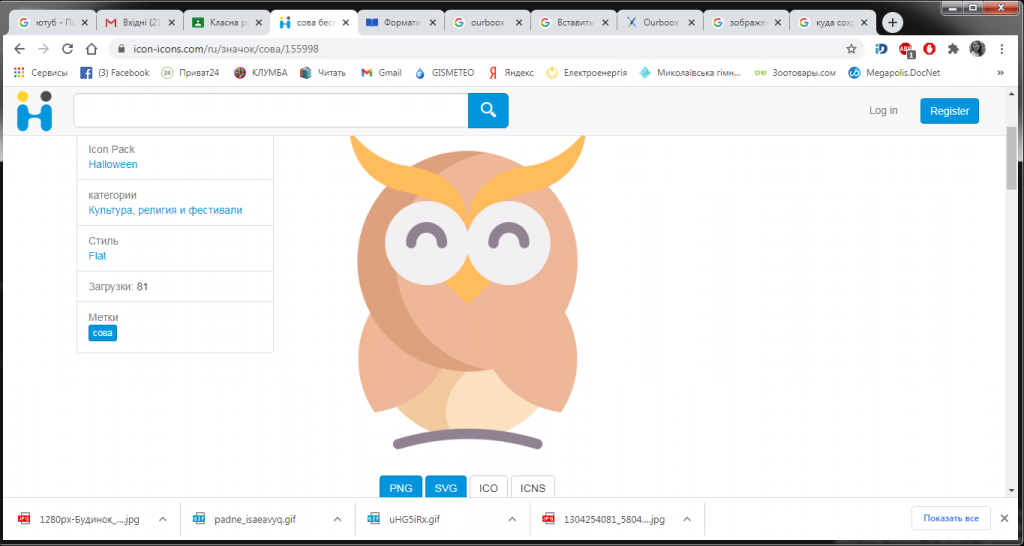Click the owl icon preview image
The height and width of the screenshot is (546, 1024).
[x=468, y=294]
